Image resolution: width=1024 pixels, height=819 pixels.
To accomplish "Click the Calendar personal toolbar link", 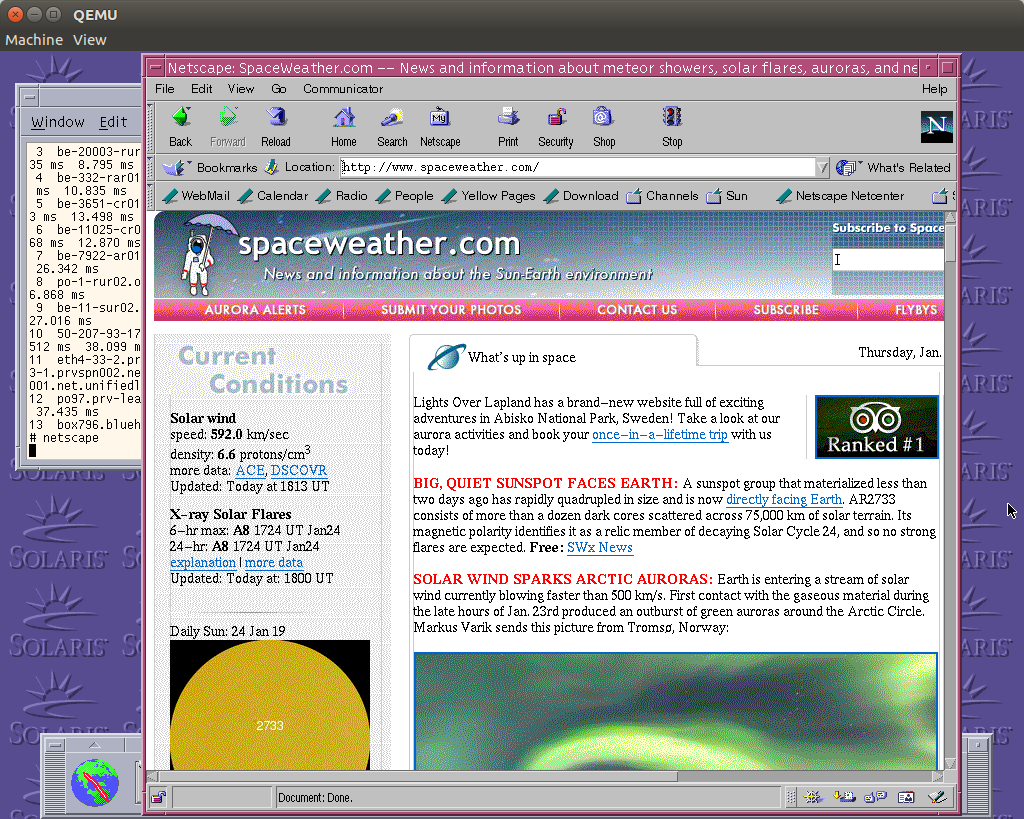I will (272, 196).
